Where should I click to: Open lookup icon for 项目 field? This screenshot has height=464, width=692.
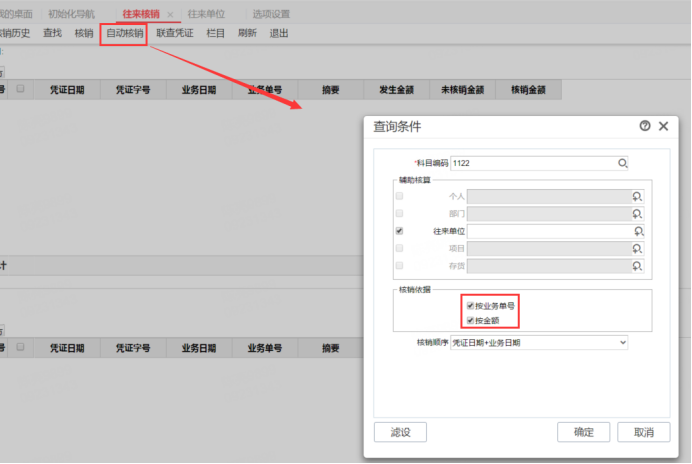pyautogui.click(x=636, y=248)
